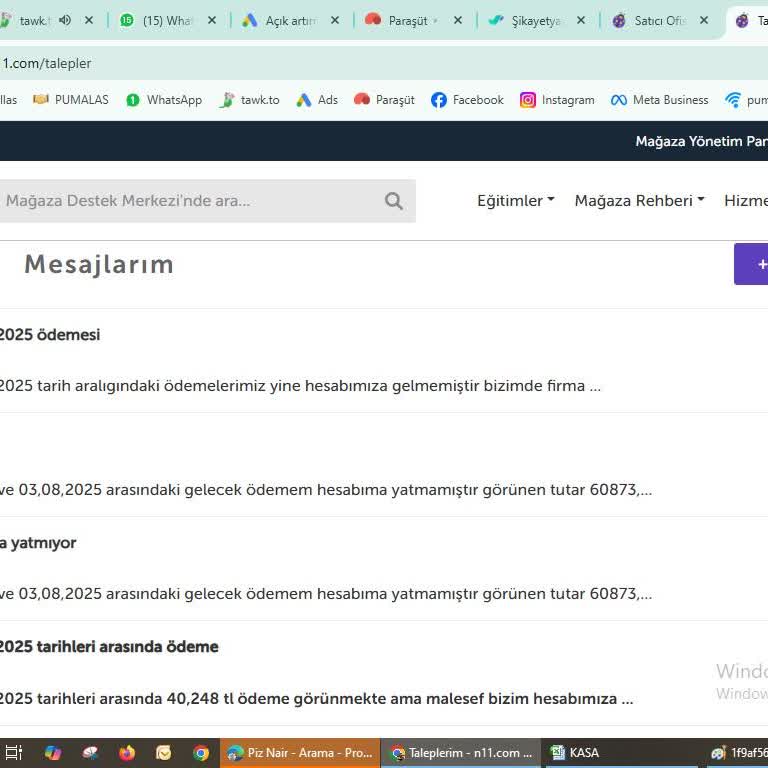Switch to the Satıcı Ofisi tab

(648, 21)
